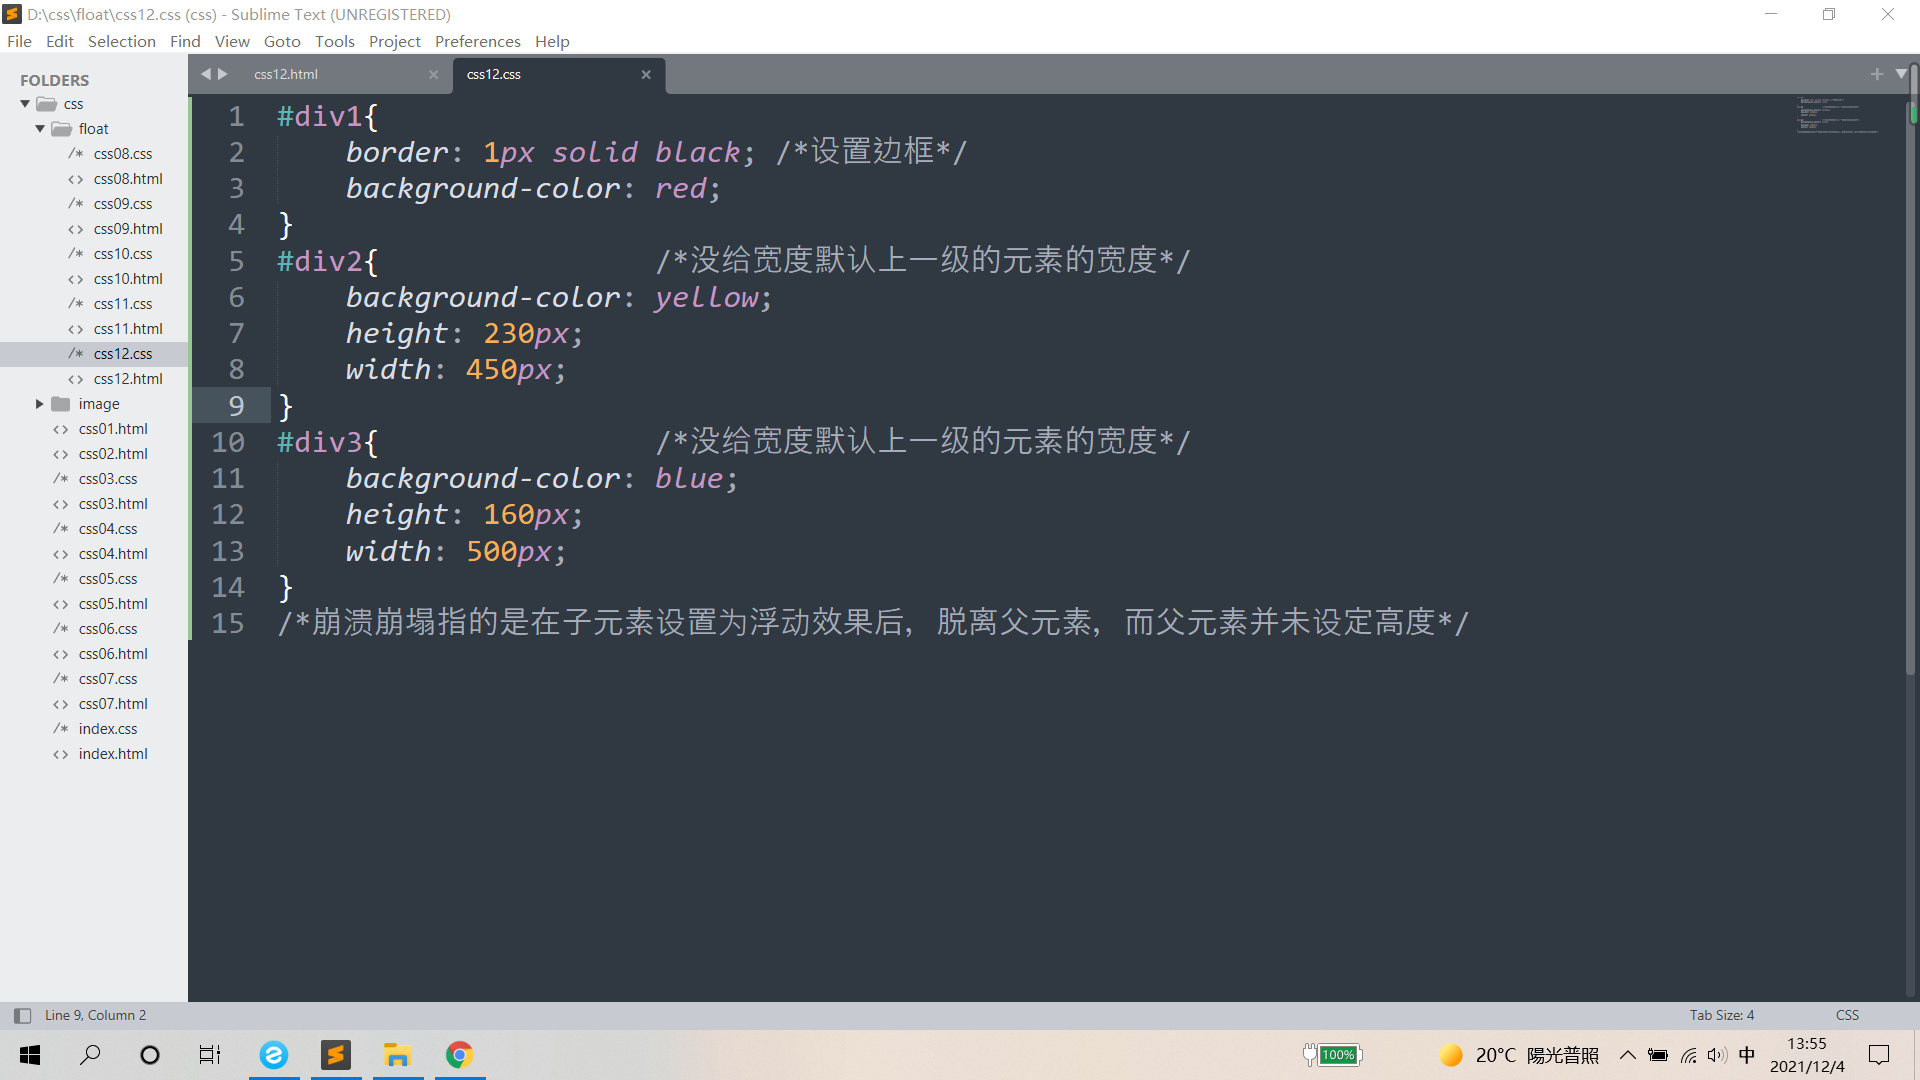Open the Goto menu
This screenshot has width=1920, height=1080.
tap(282, 41)
